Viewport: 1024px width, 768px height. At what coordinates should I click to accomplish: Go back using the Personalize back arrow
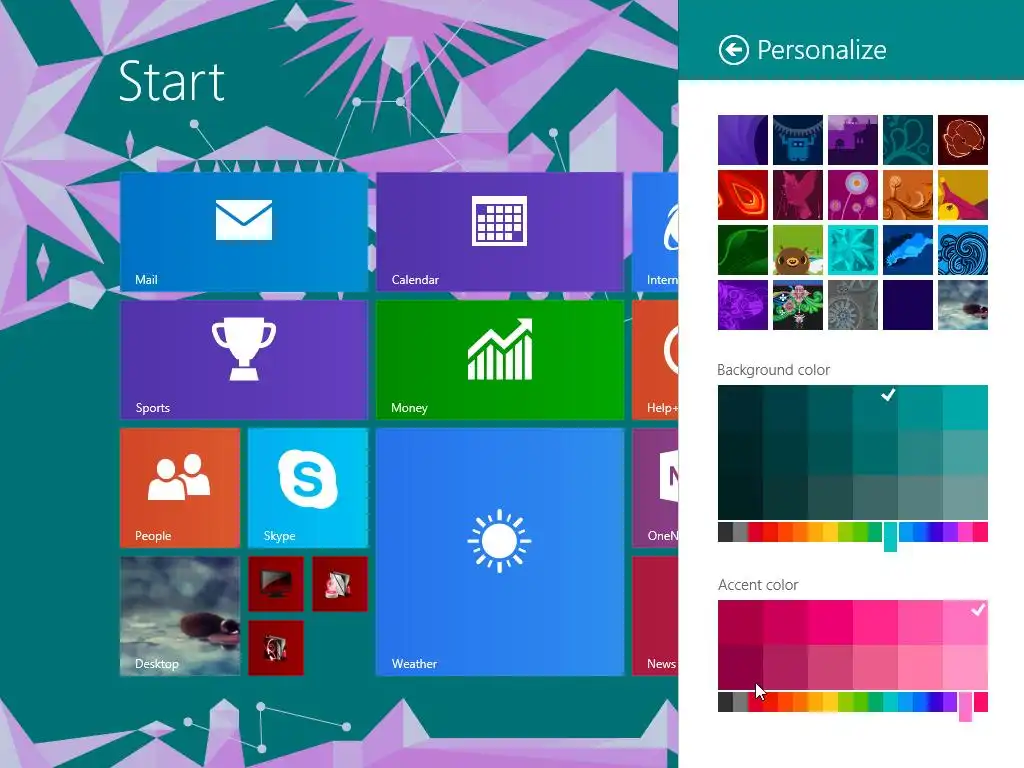pyautogui.click(x=733, y=50)
